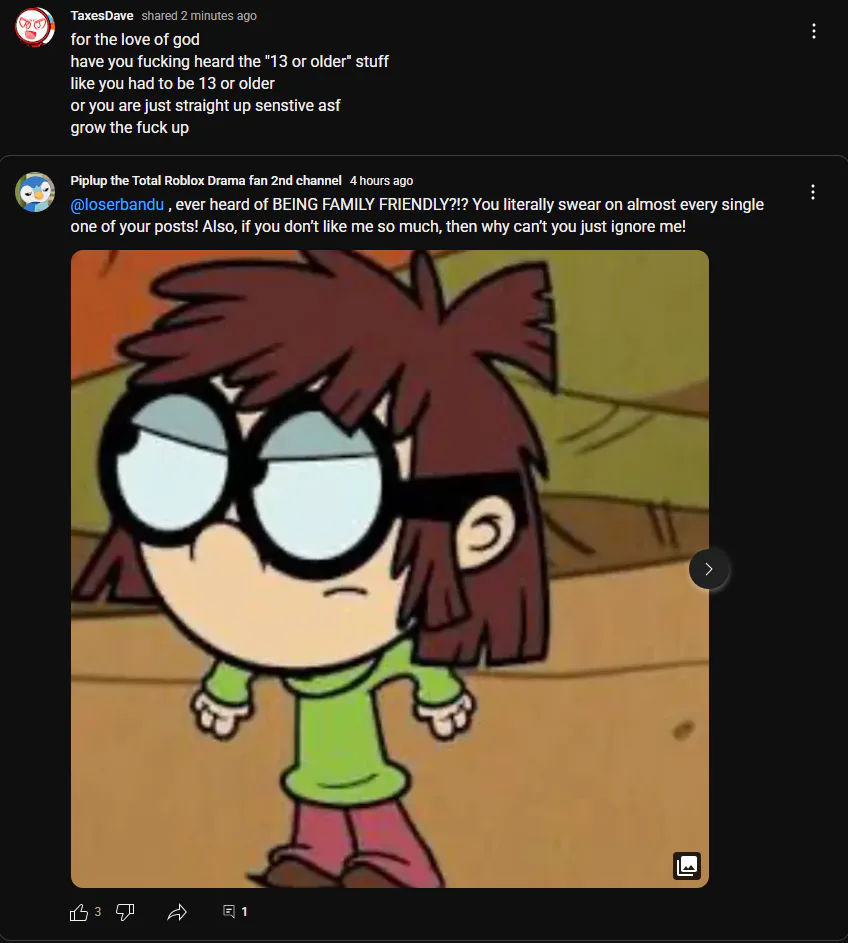Click 'shared 2 minutes ago' timestamp

(199, 16)
